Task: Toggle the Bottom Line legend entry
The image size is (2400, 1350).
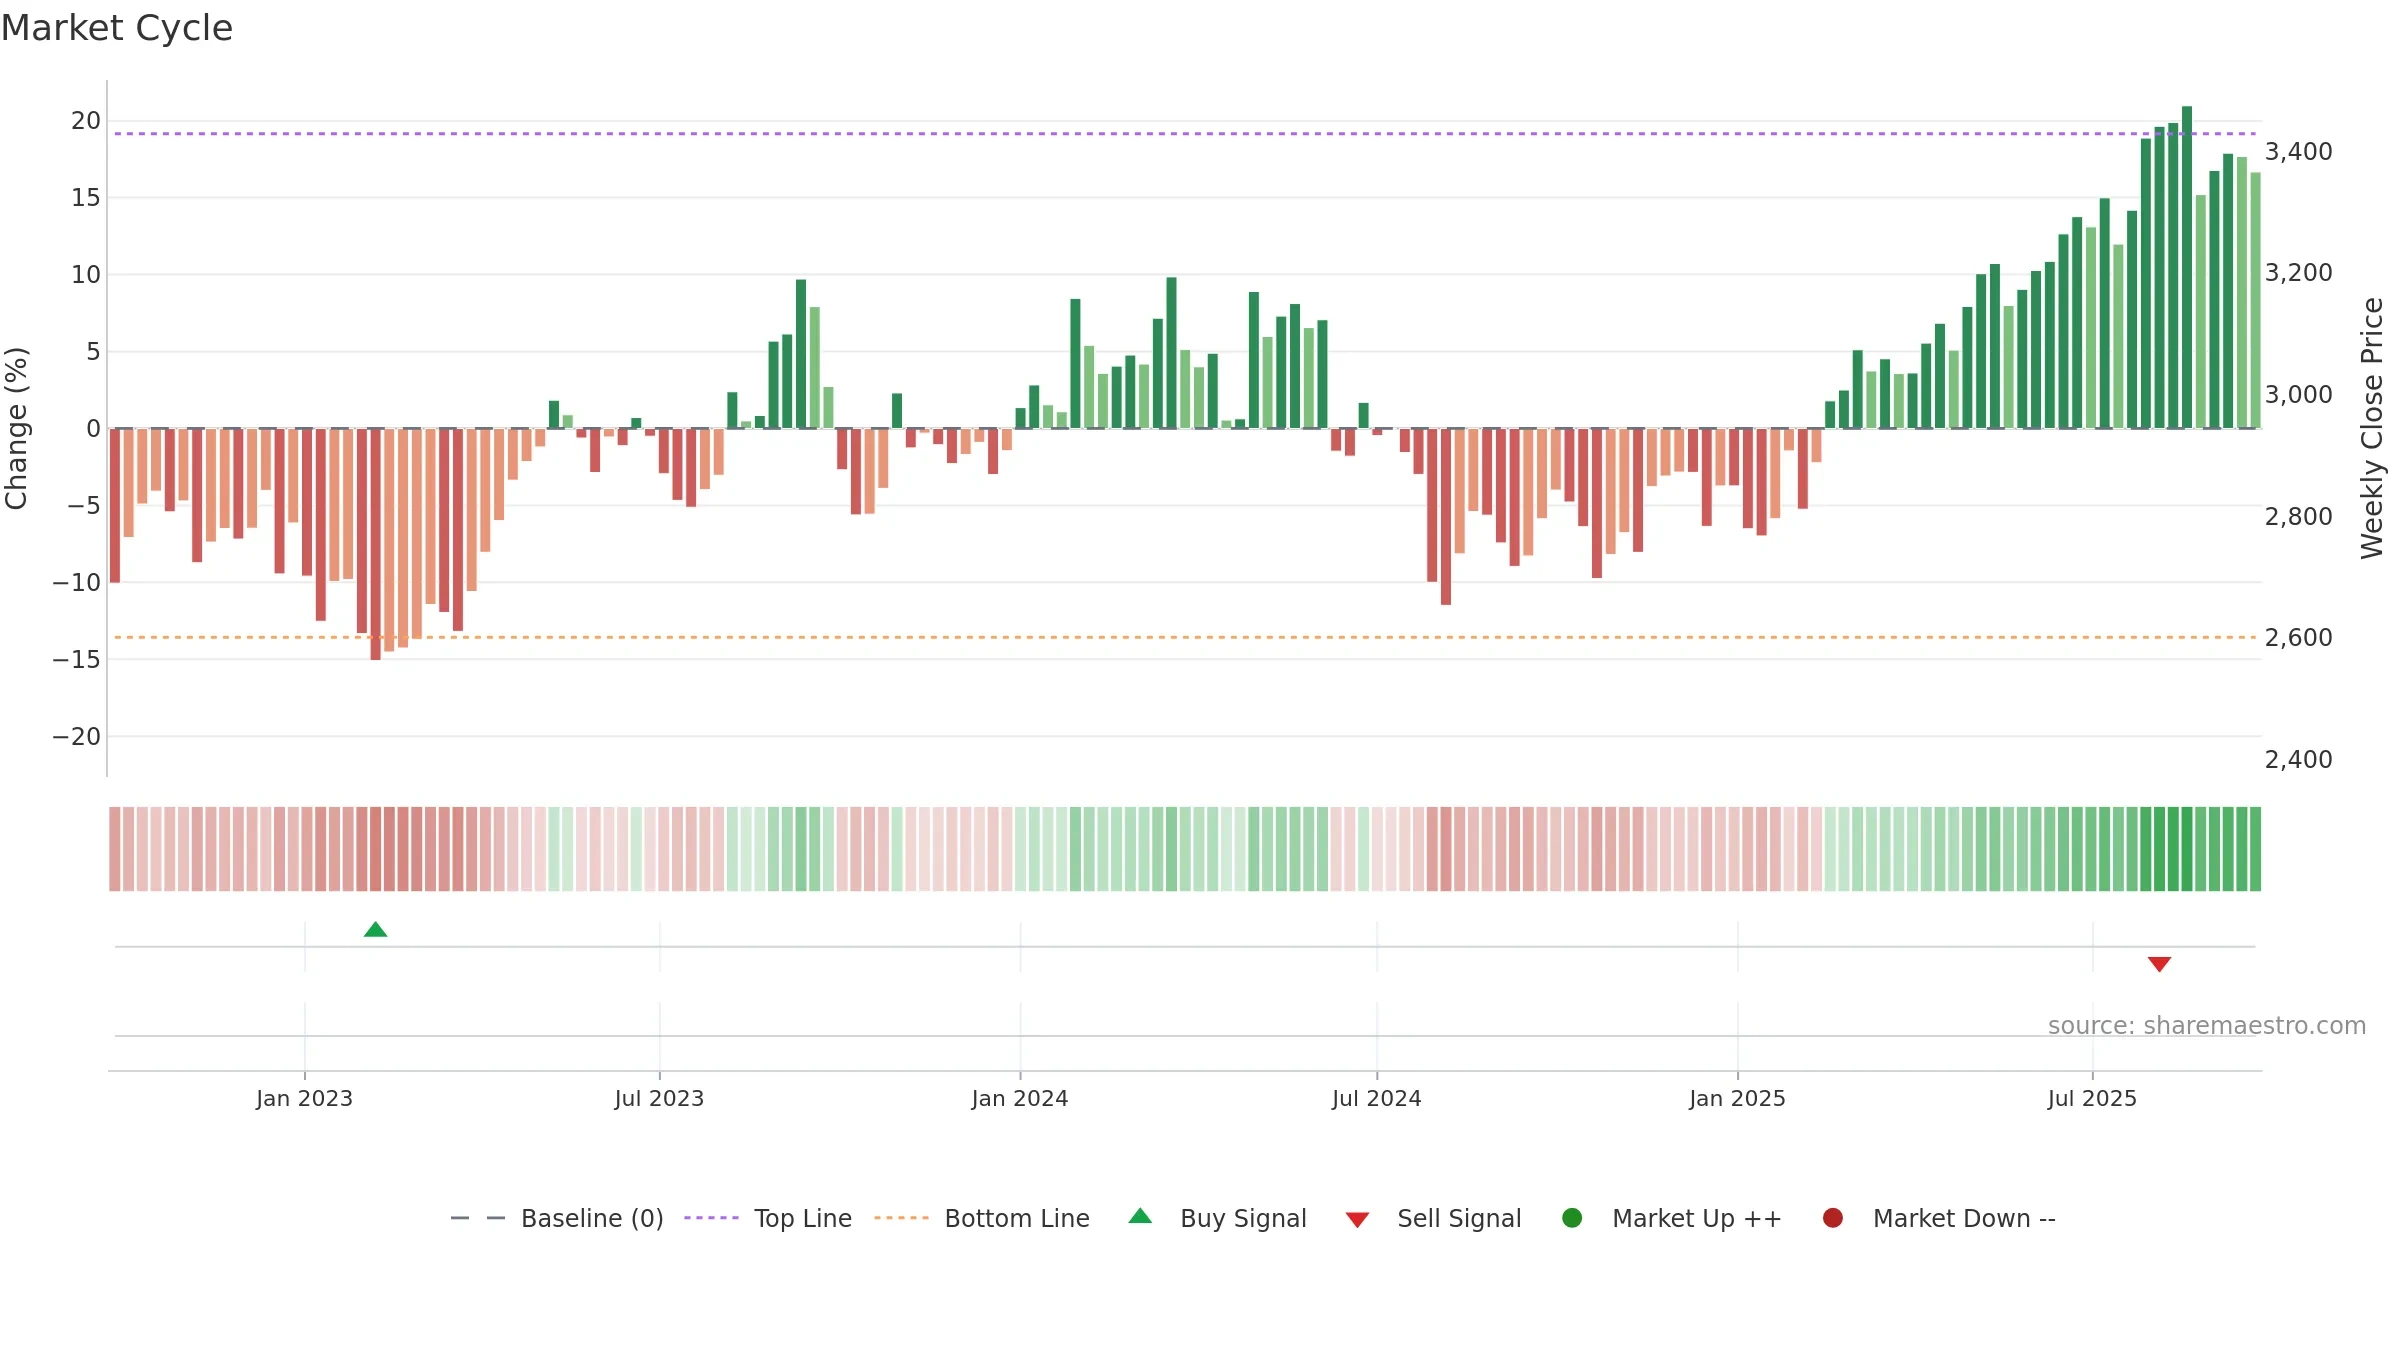Action: (982, 1219)
